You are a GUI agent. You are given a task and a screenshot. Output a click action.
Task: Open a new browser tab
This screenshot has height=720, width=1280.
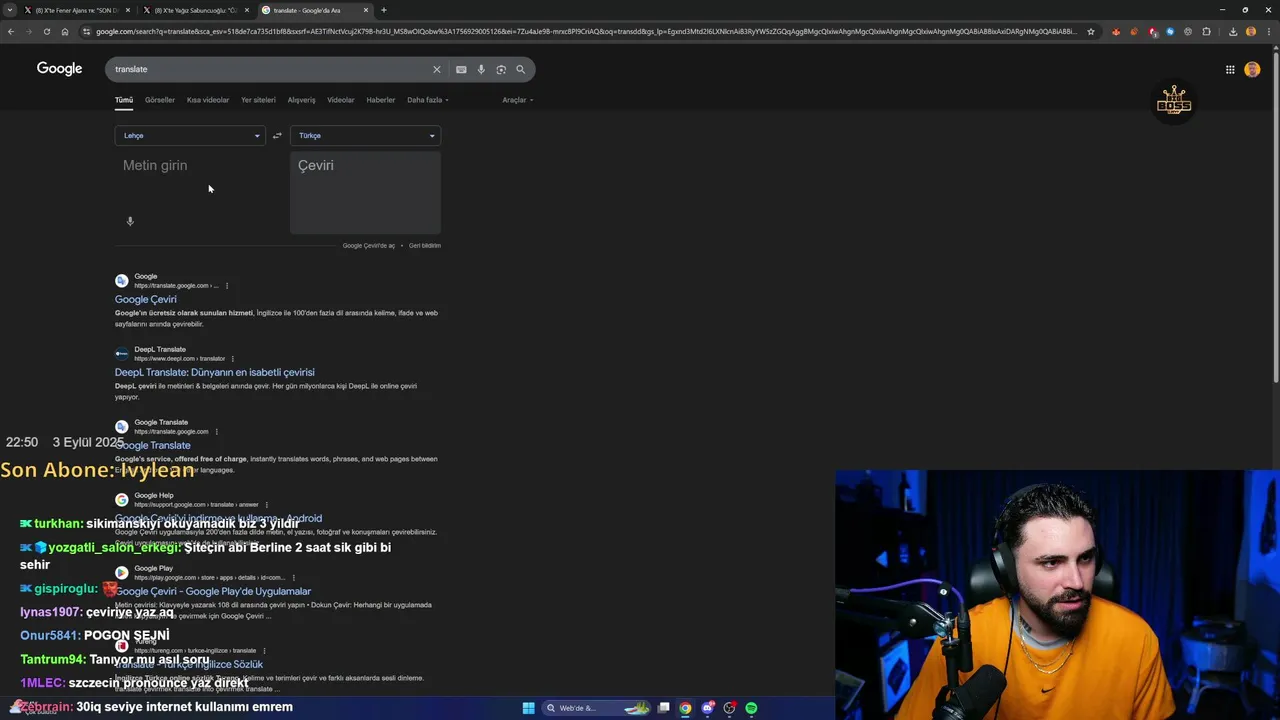384,10
